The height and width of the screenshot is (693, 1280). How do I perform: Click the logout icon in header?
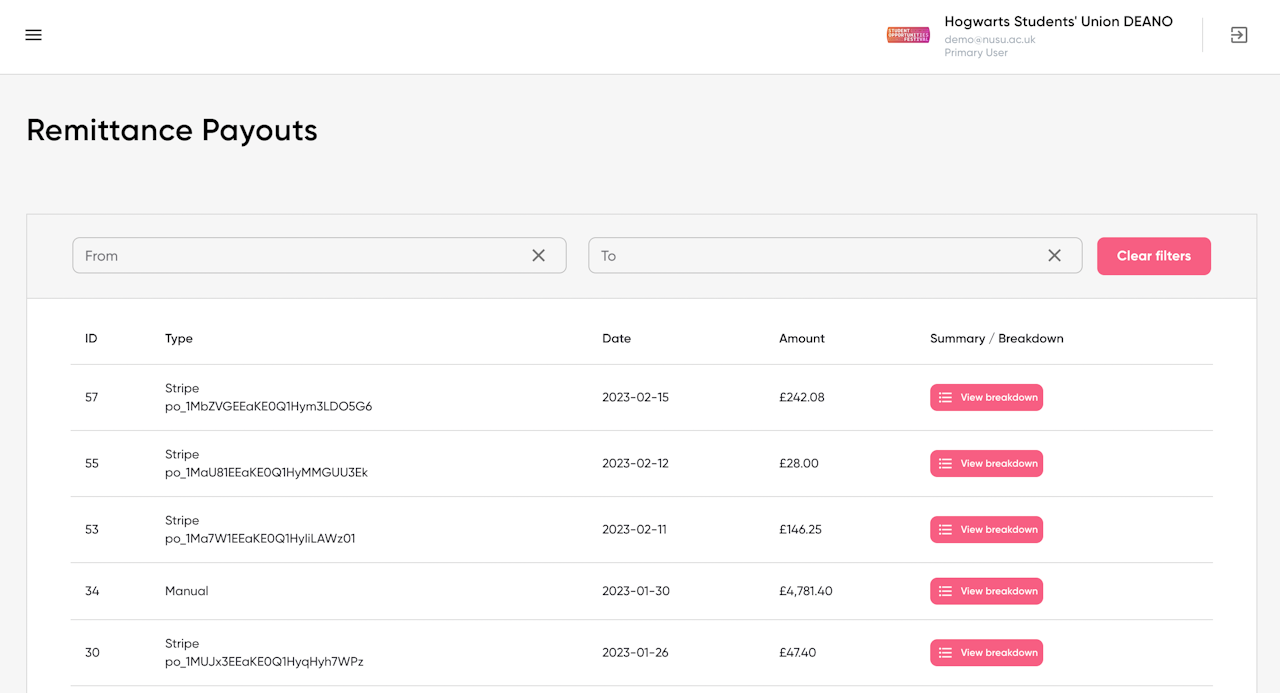(1238, 35)
